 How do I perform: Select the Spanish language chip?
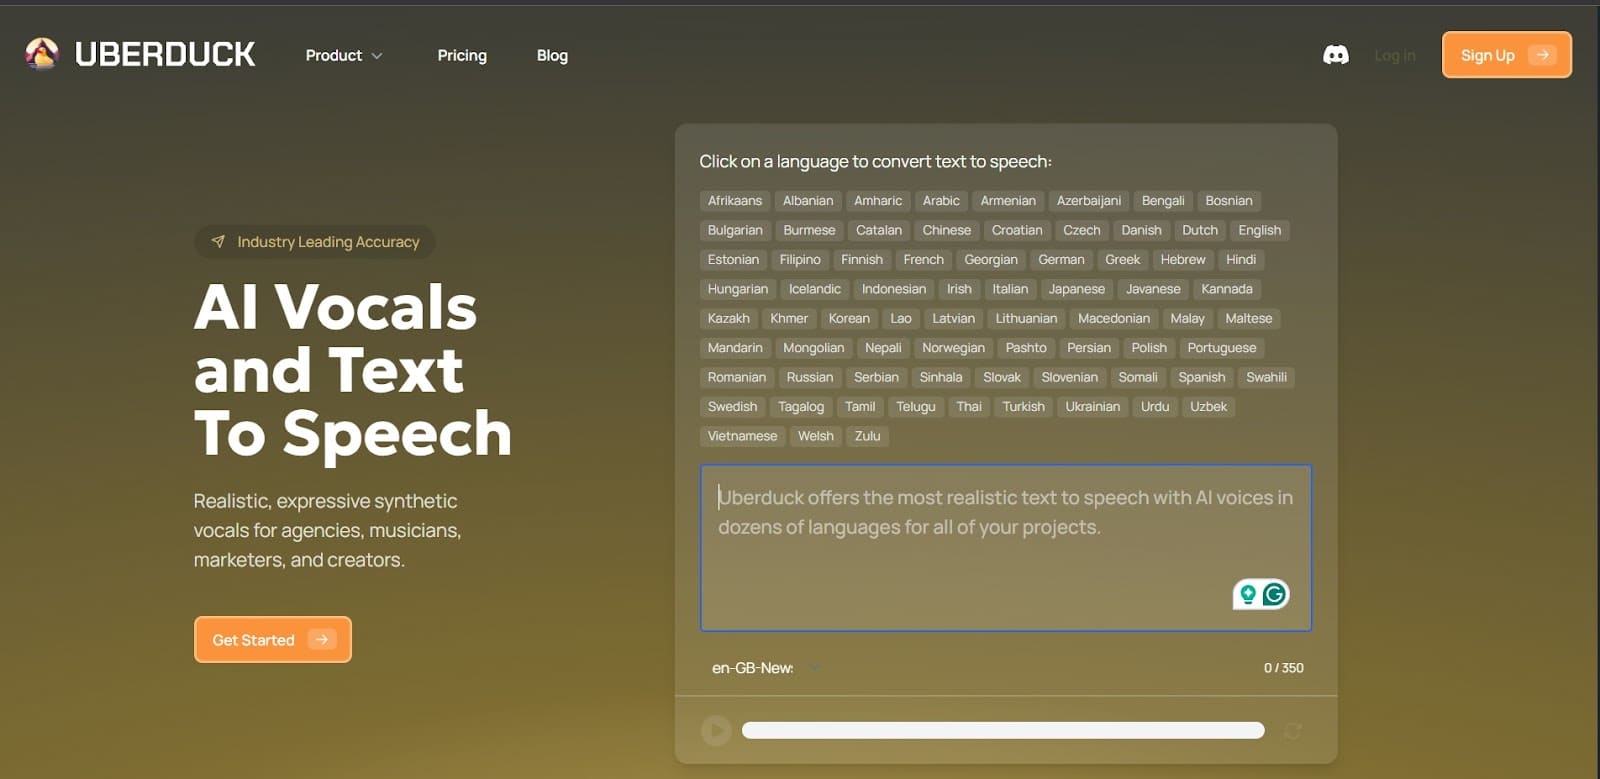pyautogui.click(x=1201, y=377)
